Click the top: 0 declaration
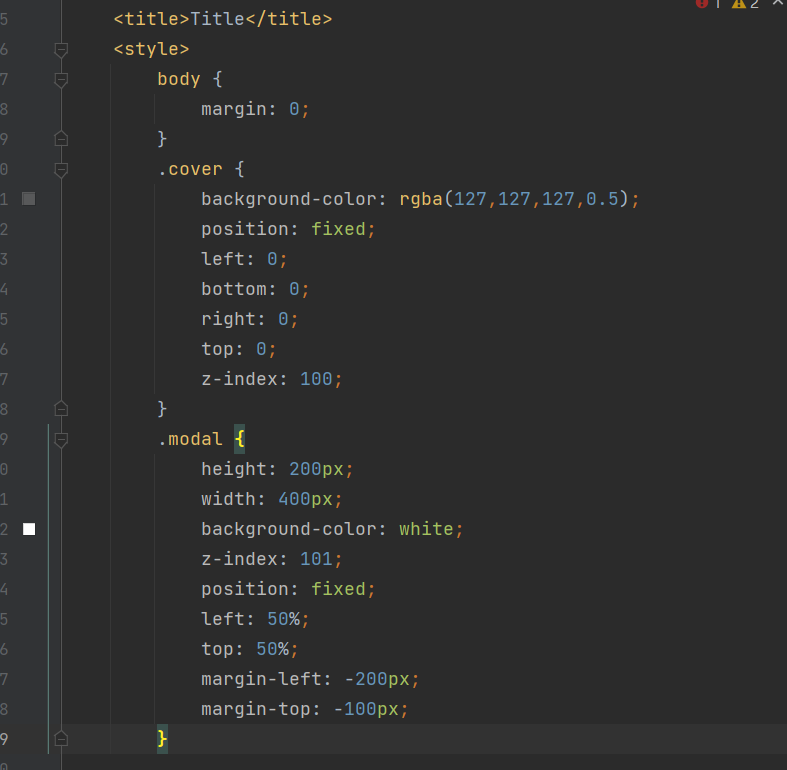The image size is (787, 770). click(x=238, y=349)
